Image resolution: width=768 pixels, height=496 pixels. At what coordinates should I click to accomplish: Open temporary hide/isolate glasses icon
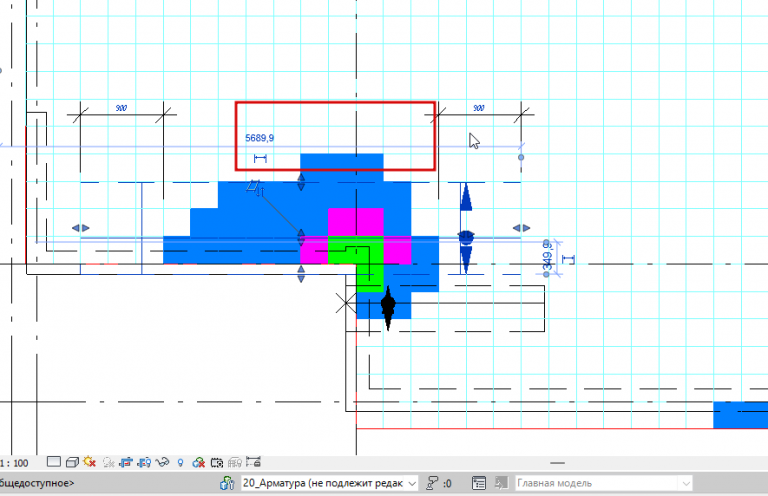coord(162,462)
